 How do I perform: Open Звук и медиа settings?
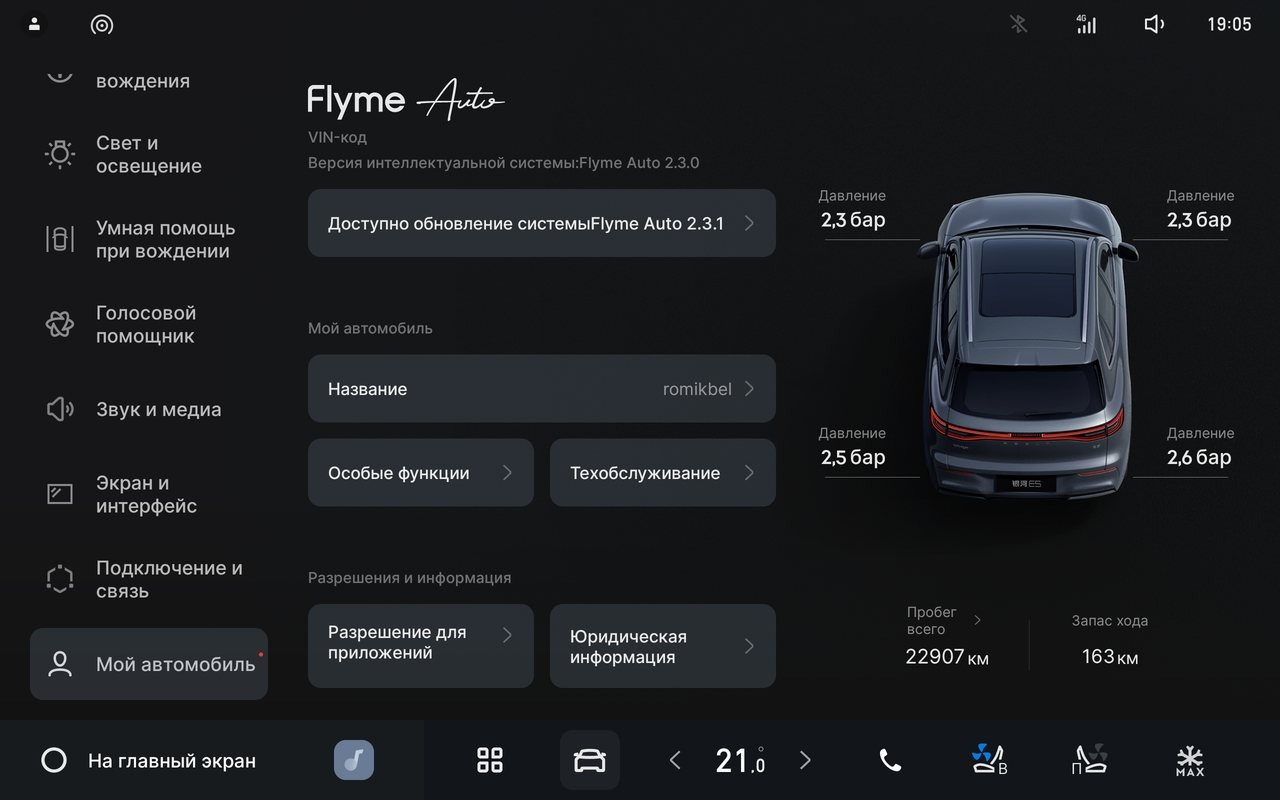point(149,410)
